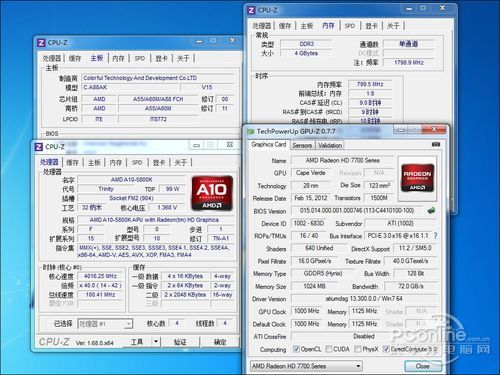Click the GDDR5 (Hynix) memory type field
The height and width of the screenshot is (375, 500).
pos(322,273)
